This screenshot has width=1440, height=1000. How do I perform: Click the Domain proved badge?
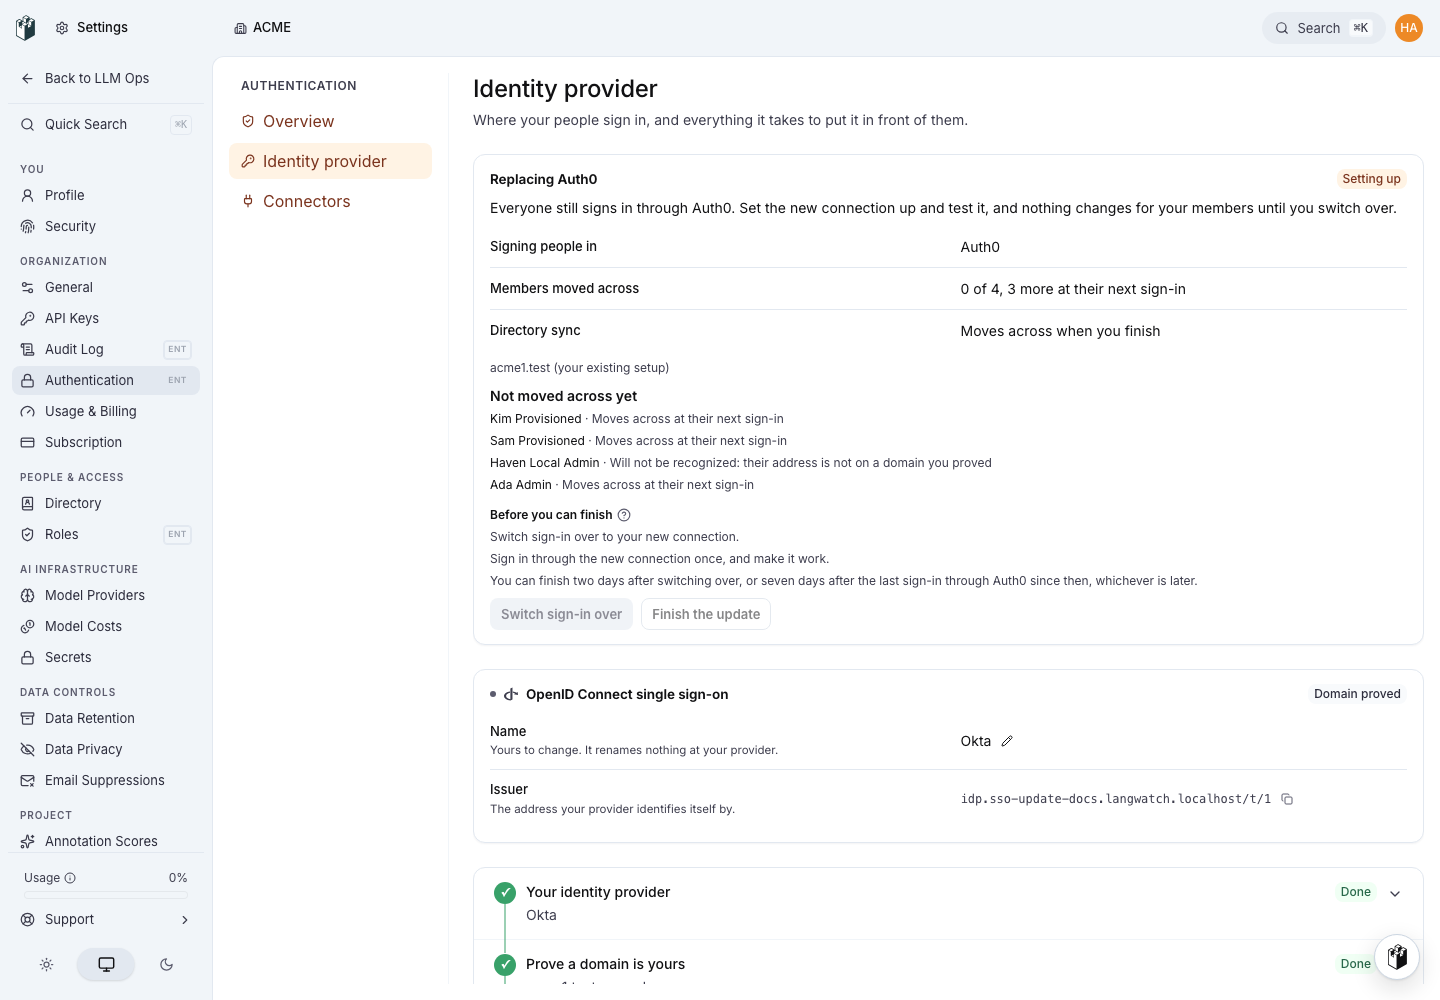point(1357,694)
